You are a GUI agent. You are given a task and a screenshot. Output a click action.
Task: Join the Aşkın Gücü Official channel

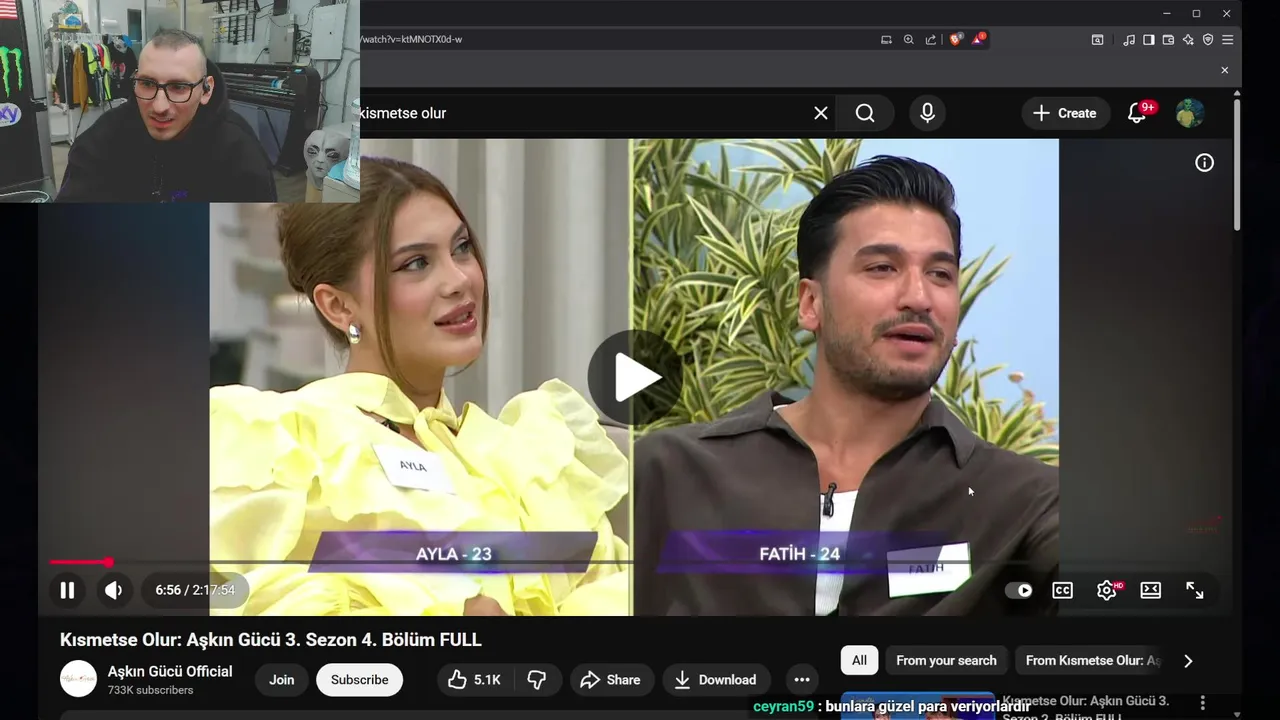click(x=281, y=680)
